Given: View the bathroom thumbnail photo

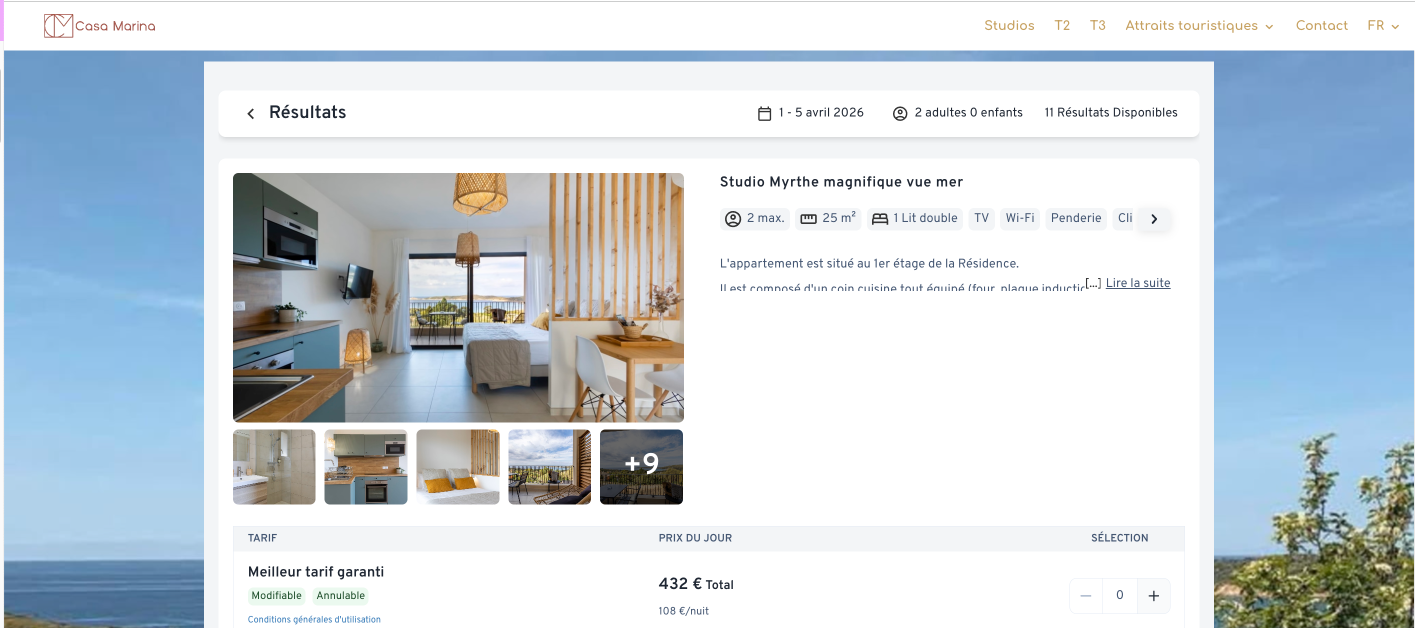Looking at the screenshot, I should click(x=274, y=467).
